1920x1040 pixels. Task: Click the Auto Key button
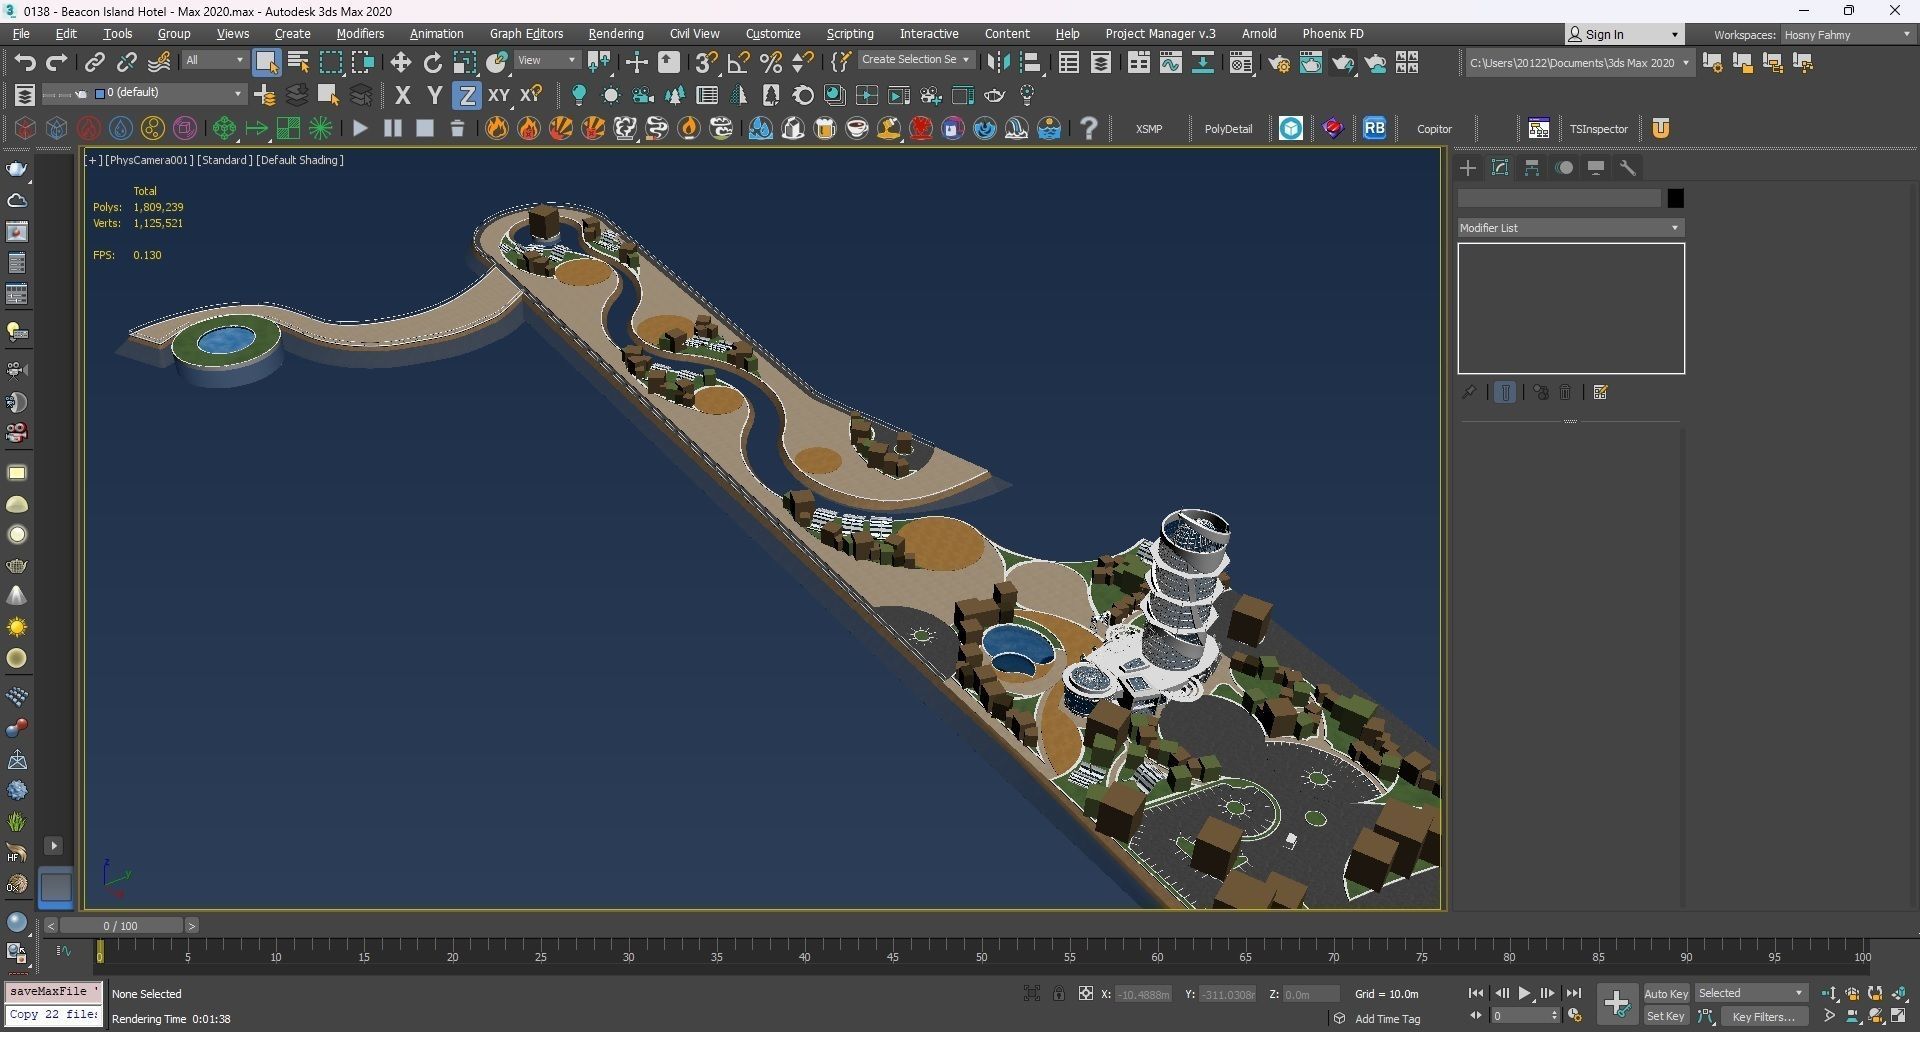click(x=1666, y=994)
